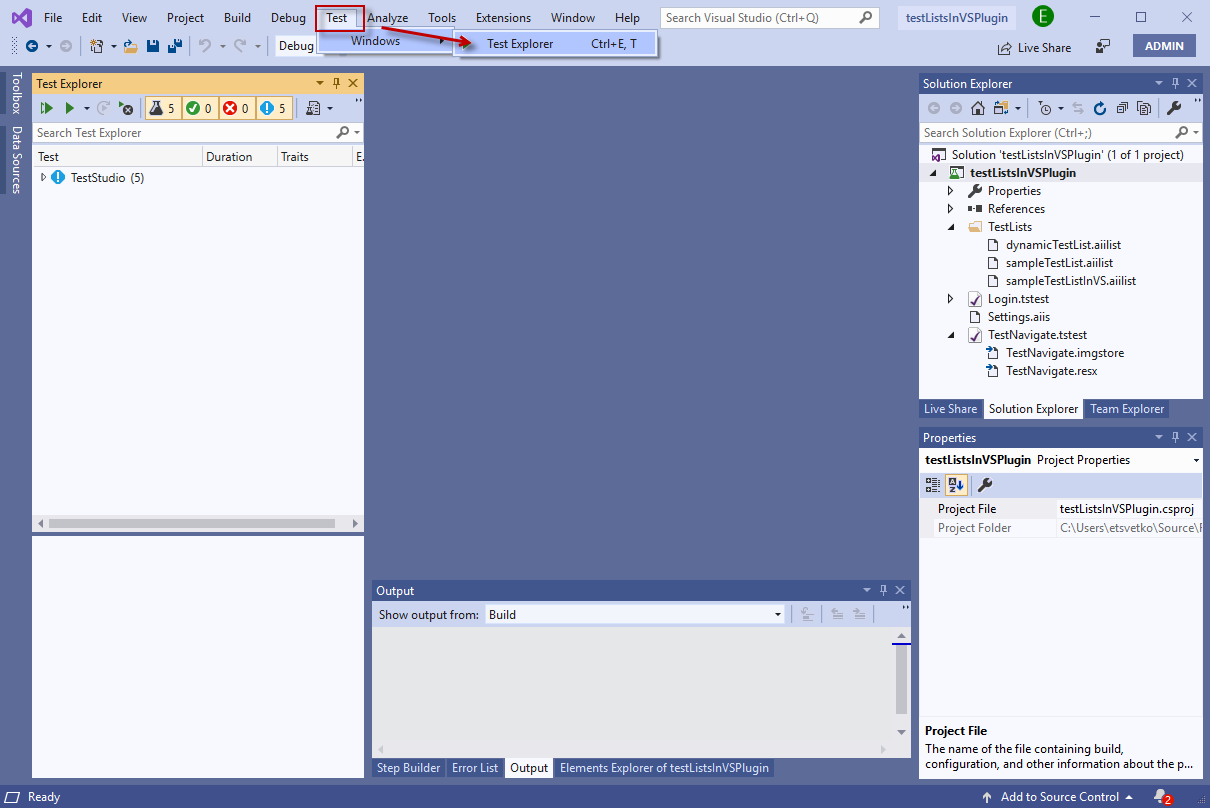Cancel the test run in Test Explorer

point(126,108)
